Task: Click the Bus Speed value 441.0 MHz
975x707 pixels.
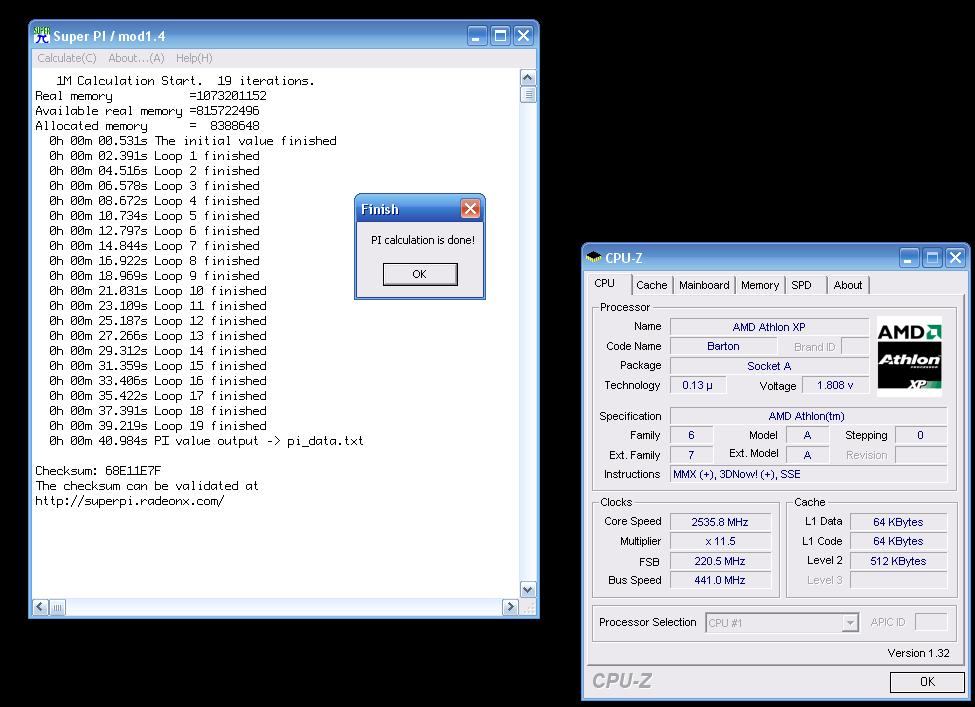Action: pyautogui.click(x=720, y=580)
